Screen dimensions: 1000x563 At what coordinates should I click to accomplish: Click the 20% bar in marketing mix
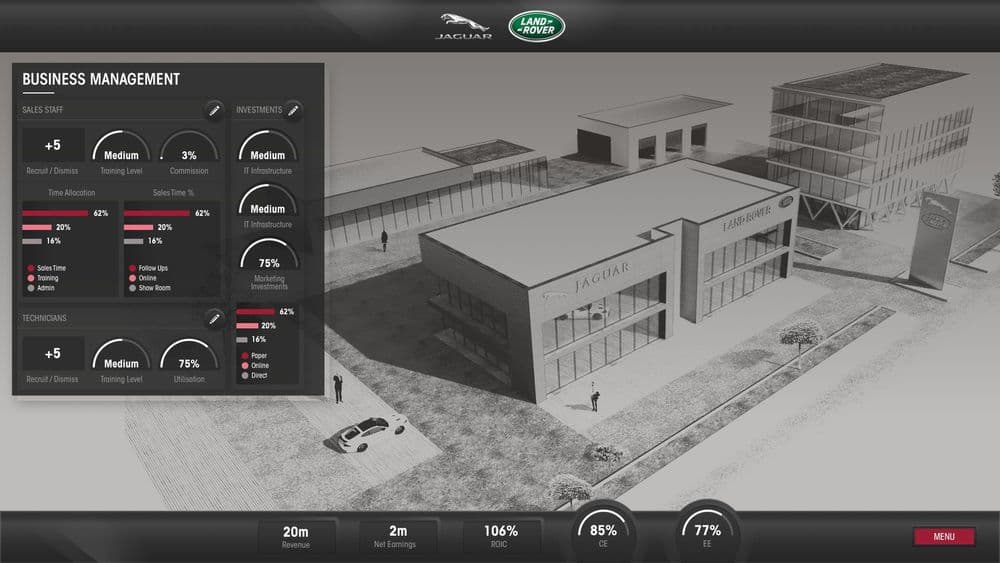pyautogui.click(x=247, y=326)
